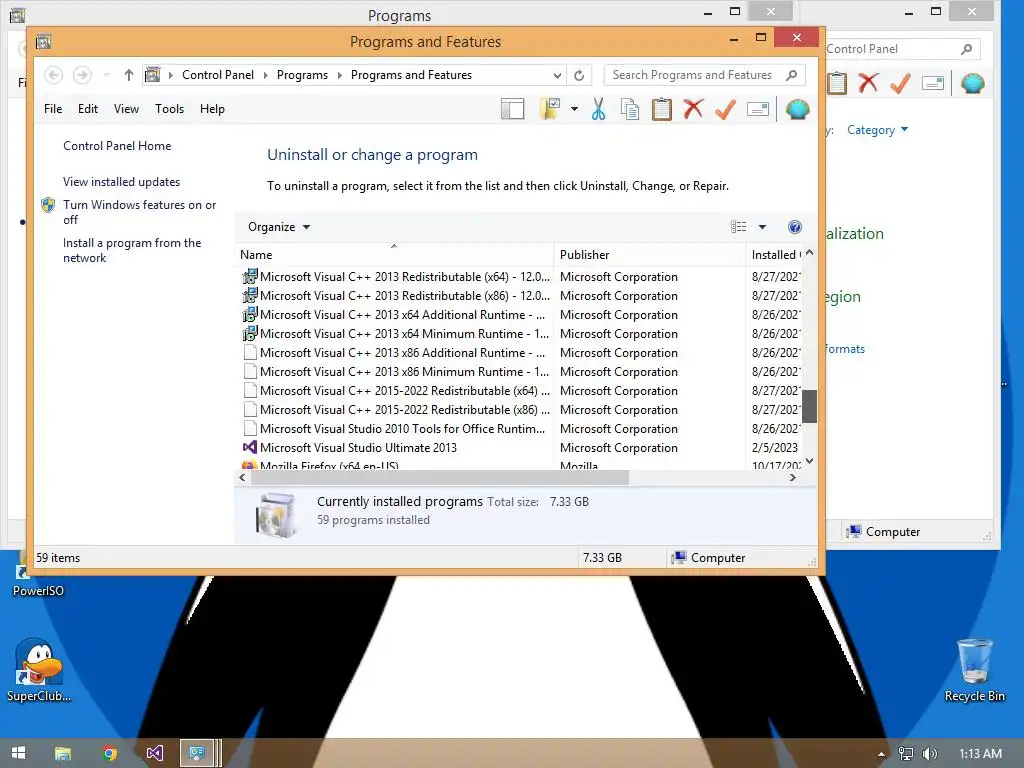
Task: Click the Back navigation arrow
Action: pos(54,75)
